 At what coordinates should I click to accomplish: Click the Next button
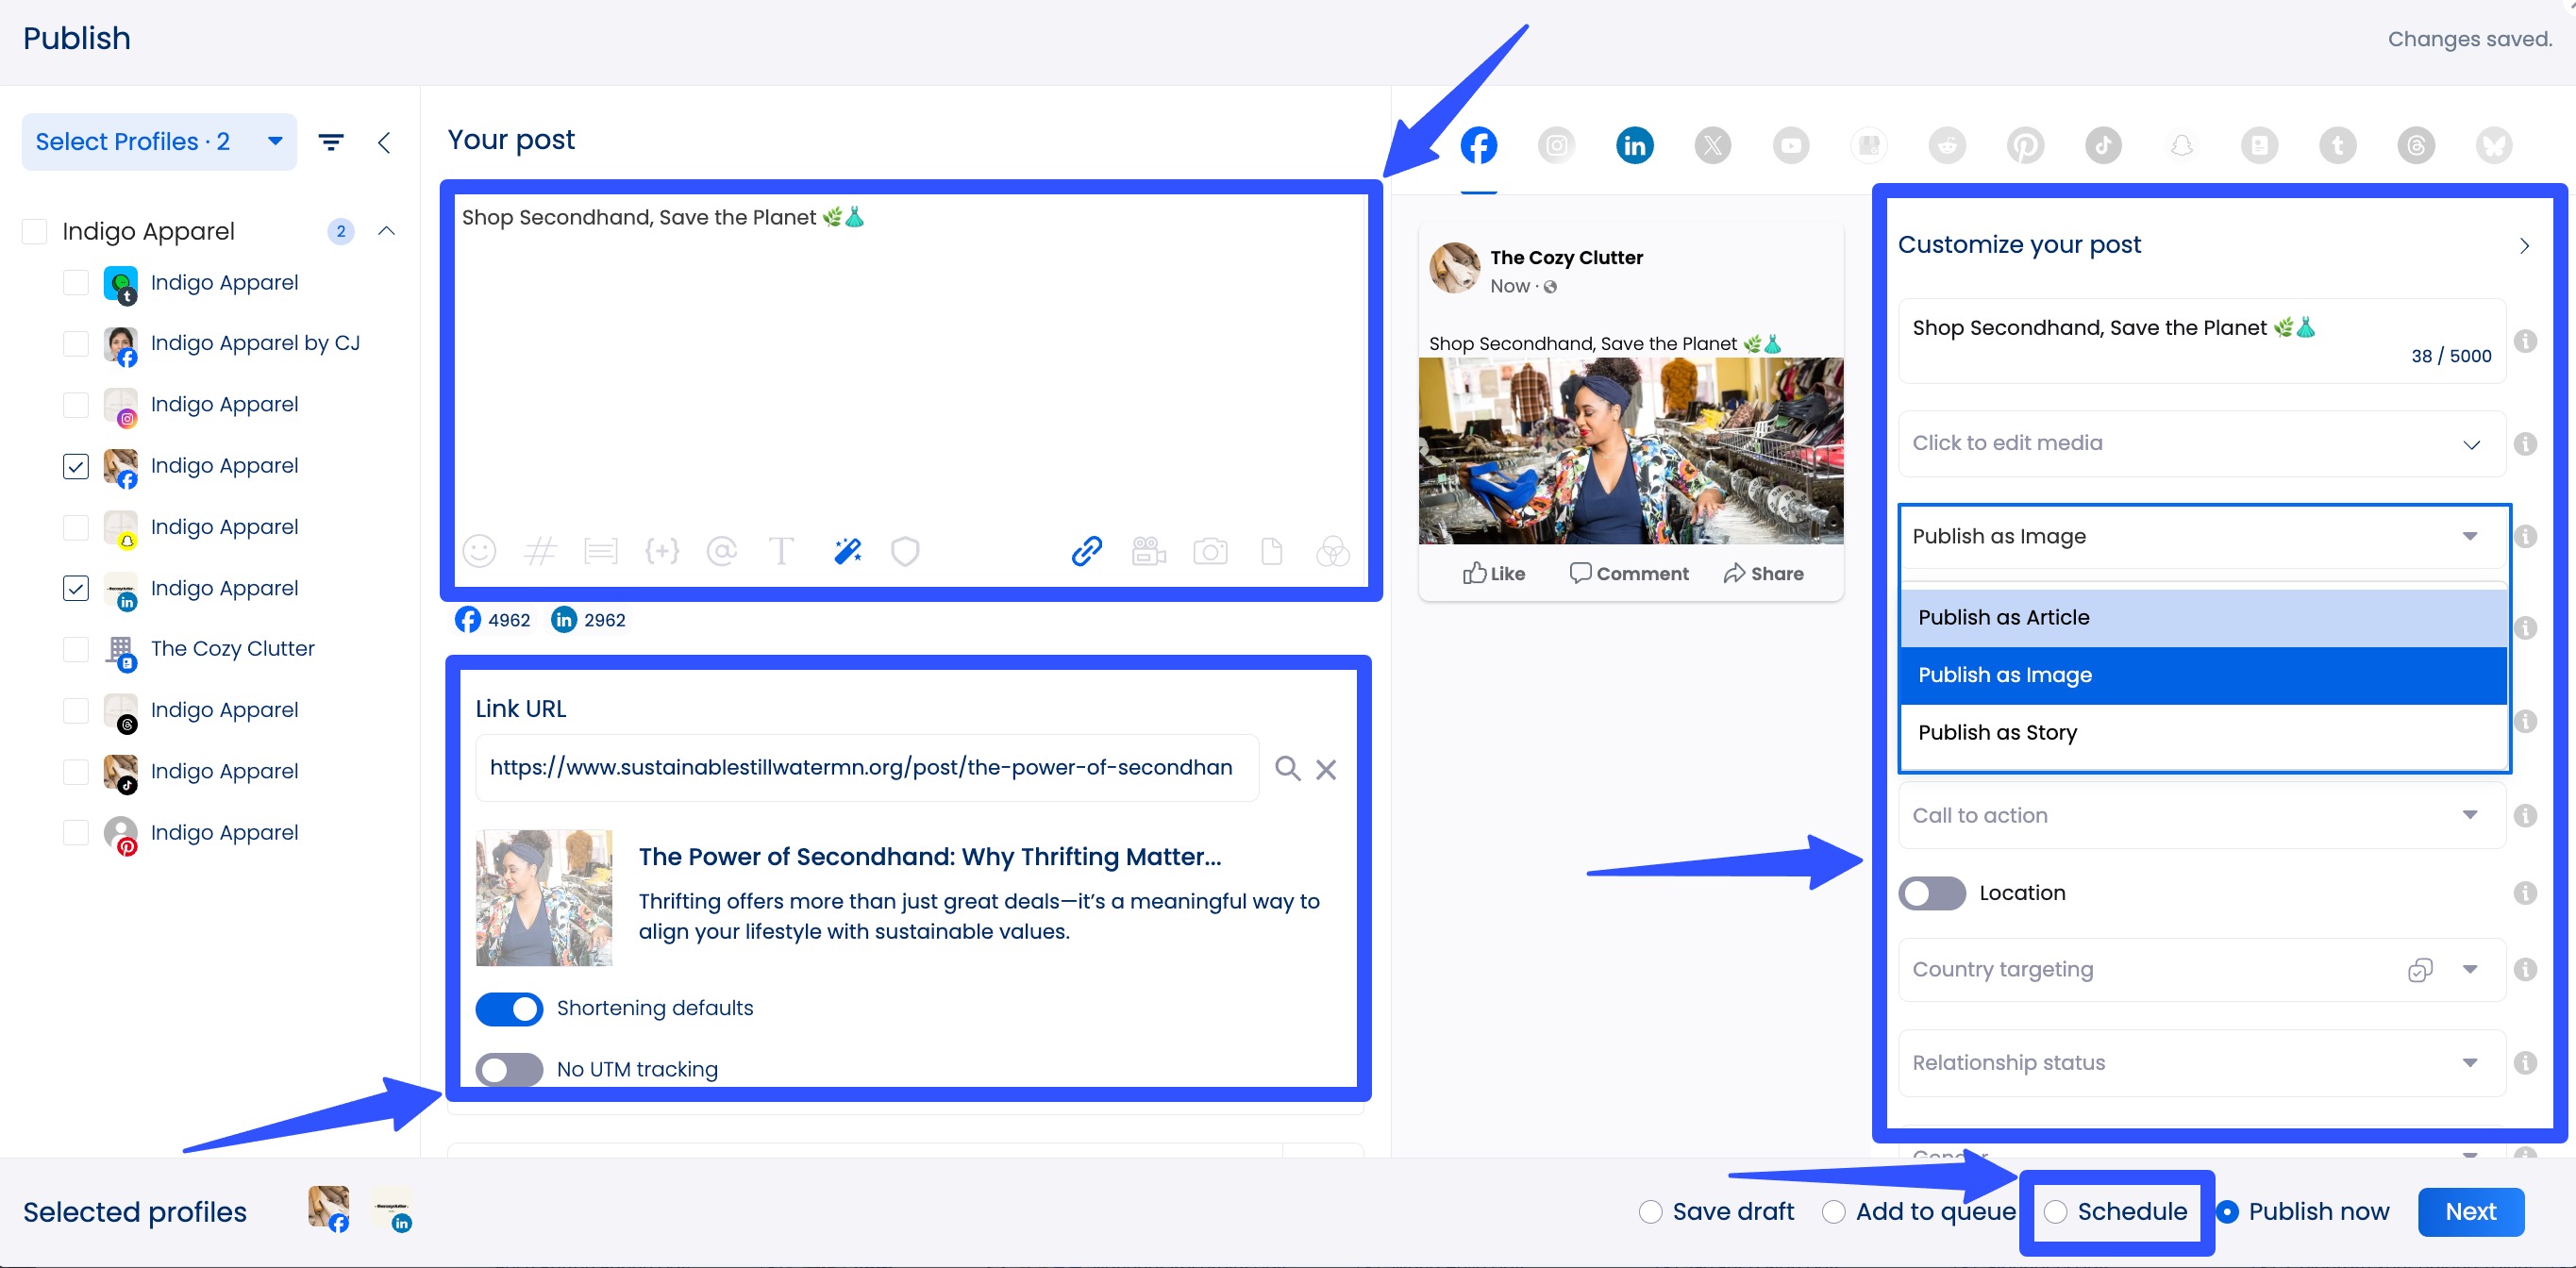(x=2470, y=1211)
